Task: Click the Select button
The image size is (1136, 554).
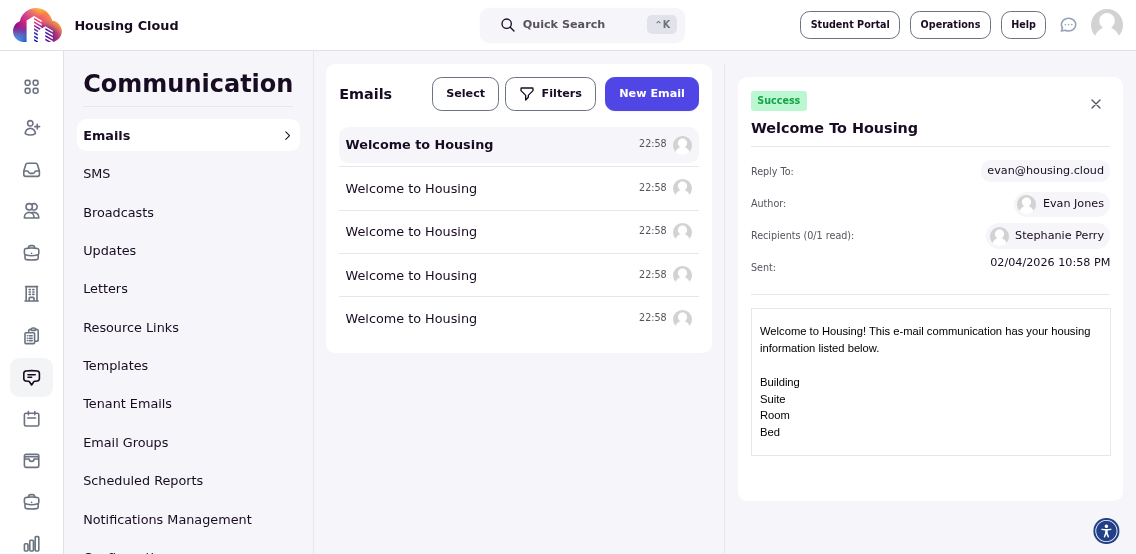Action: [x=465, y=94]
